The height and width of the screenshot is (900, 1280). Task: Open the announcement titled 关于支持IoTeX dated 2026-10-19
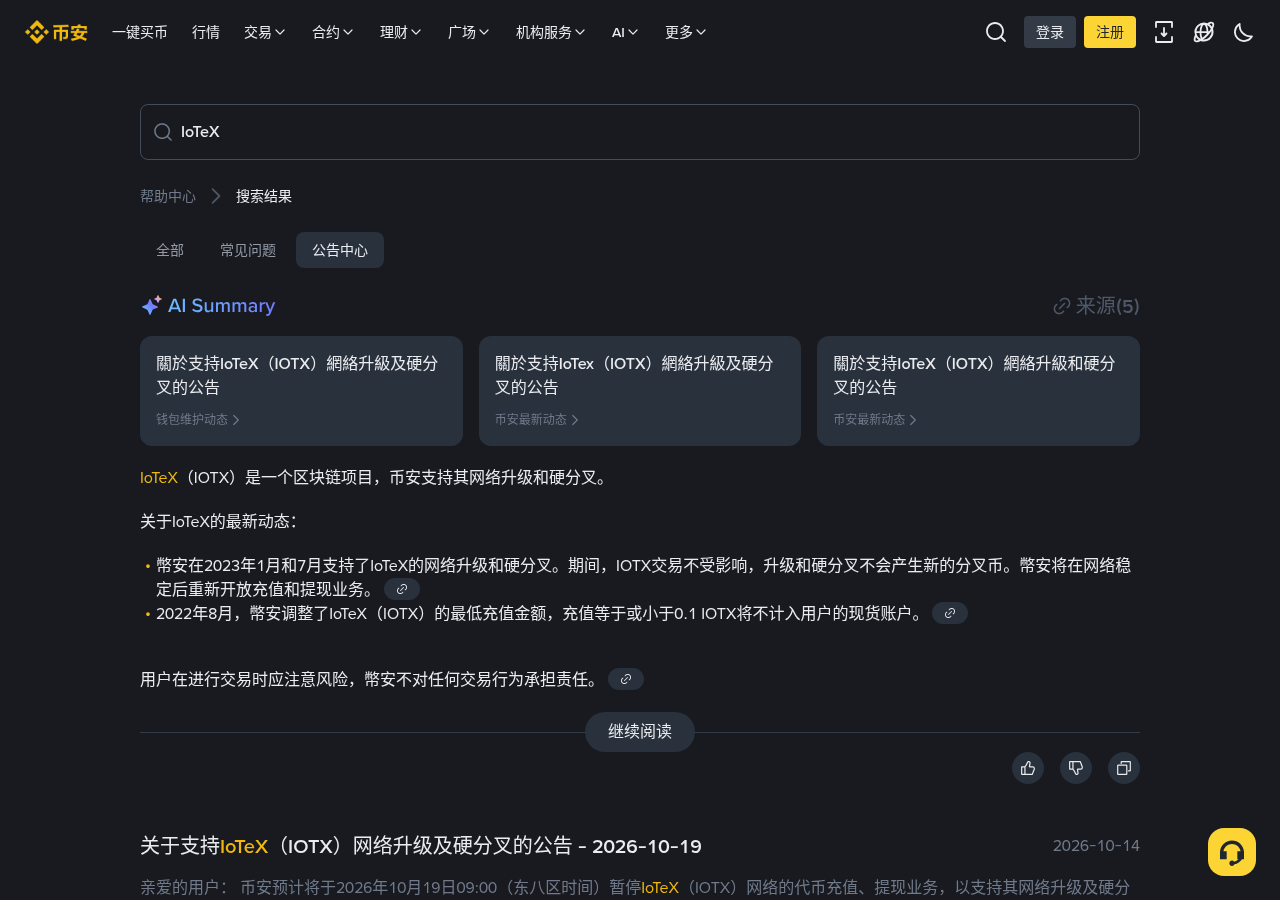[x=421, y=846]
